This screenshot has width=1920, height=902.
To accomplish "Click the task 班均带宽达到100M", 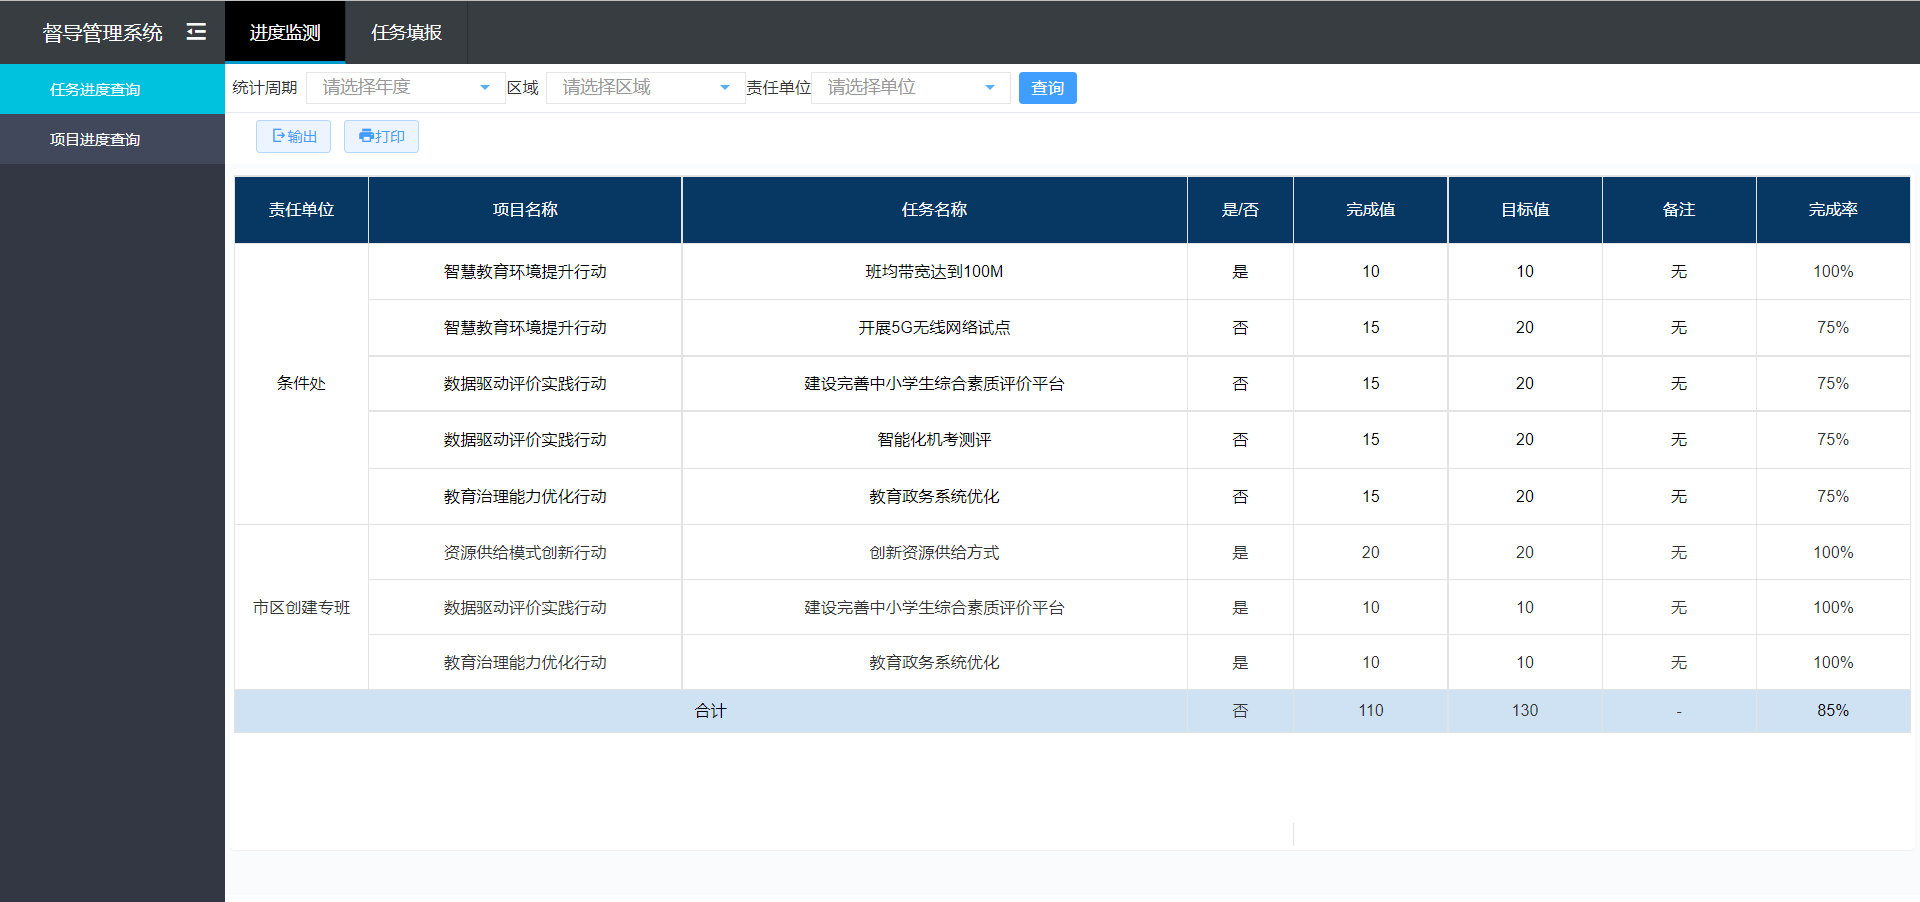I will tap(934, 272).
